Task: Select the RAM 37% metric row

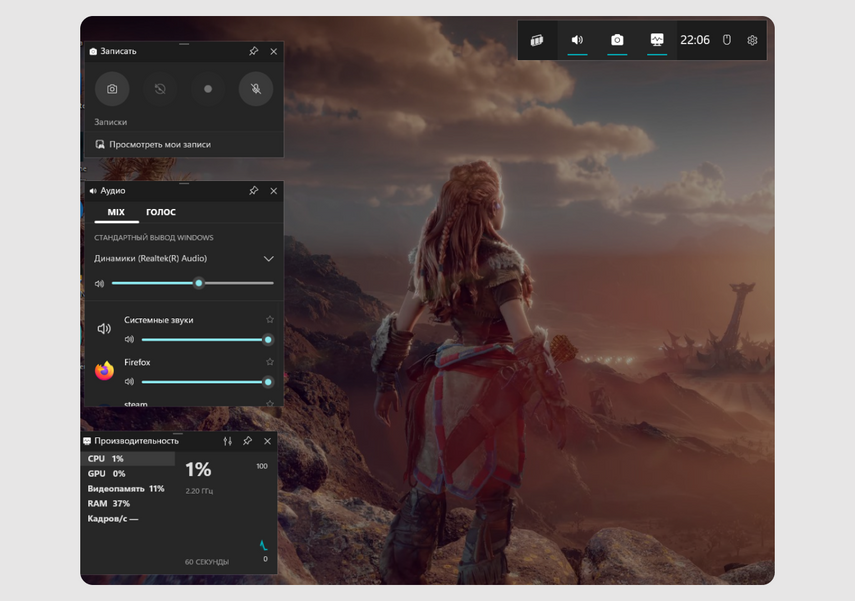Action: pos(129,503)
